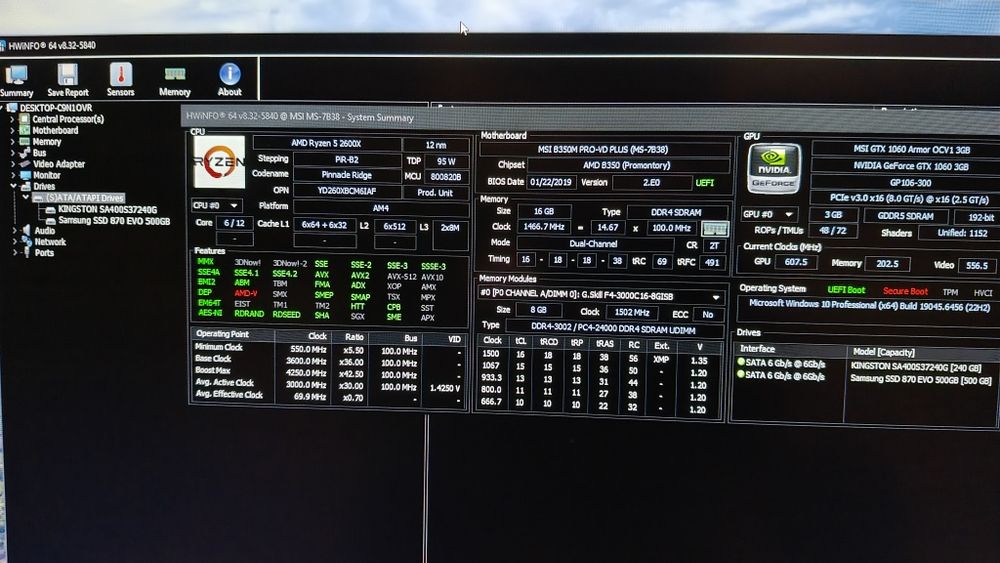Click the Prod. Unit field

tap(435, 193)
